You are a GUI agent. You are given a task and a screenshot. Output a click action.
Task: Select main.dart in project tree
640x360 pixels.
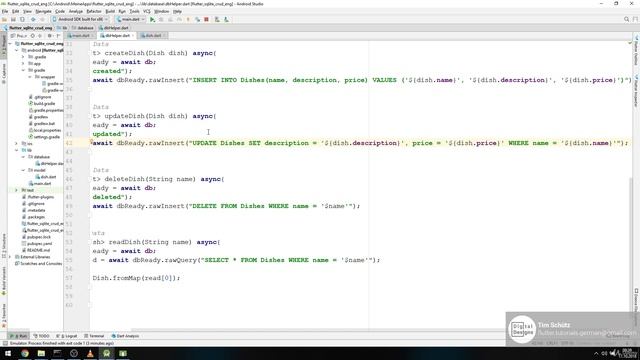[x=40, y=183]
